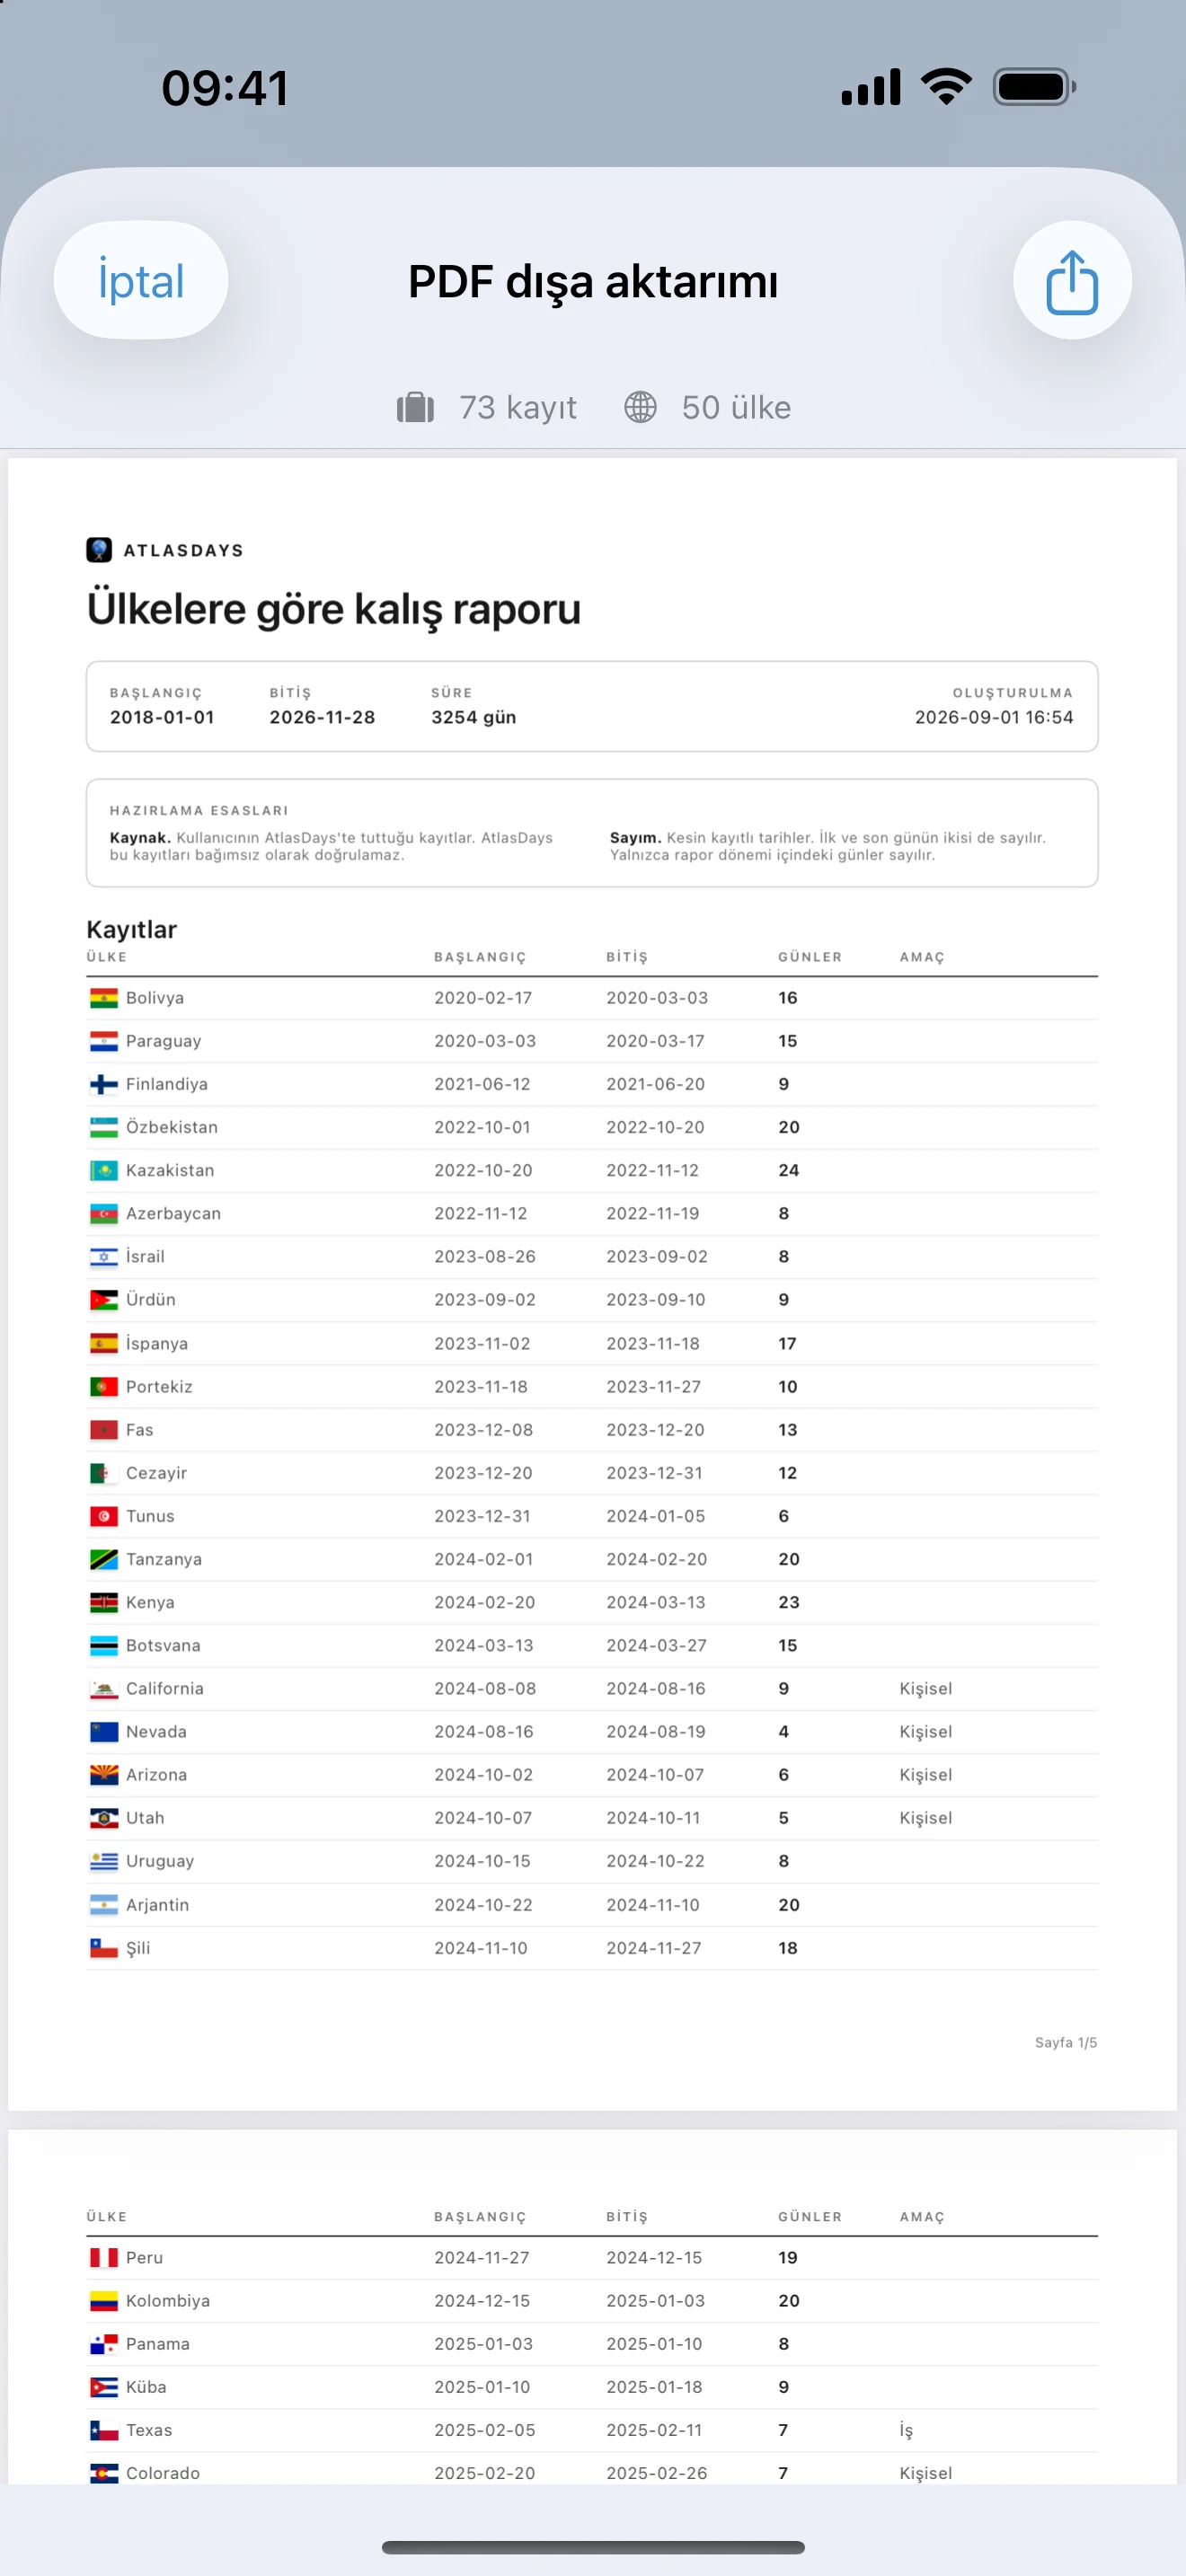Screen dimensions: 1186x2576
Task: Click the Finlandiya flag icon
Action: point(104,1084)
